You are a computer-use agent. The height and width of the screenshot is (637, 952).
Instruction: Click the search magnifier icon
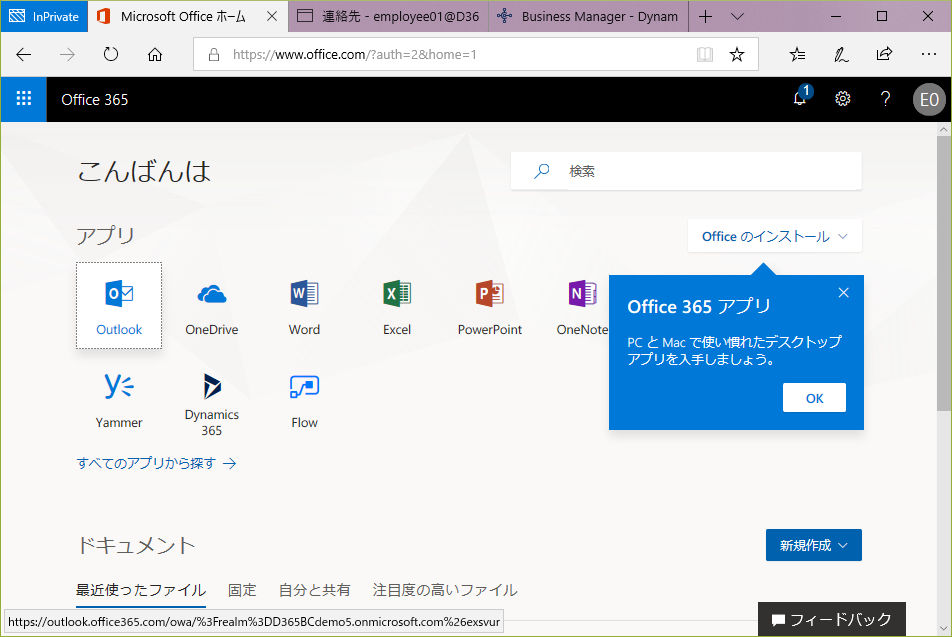(x=542, y=171)
